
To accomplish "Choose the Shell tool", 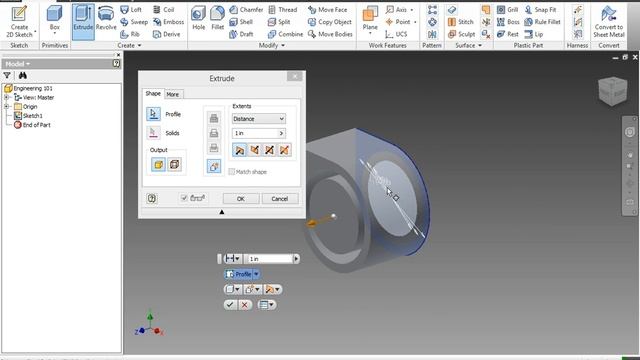I will point(241,22).
